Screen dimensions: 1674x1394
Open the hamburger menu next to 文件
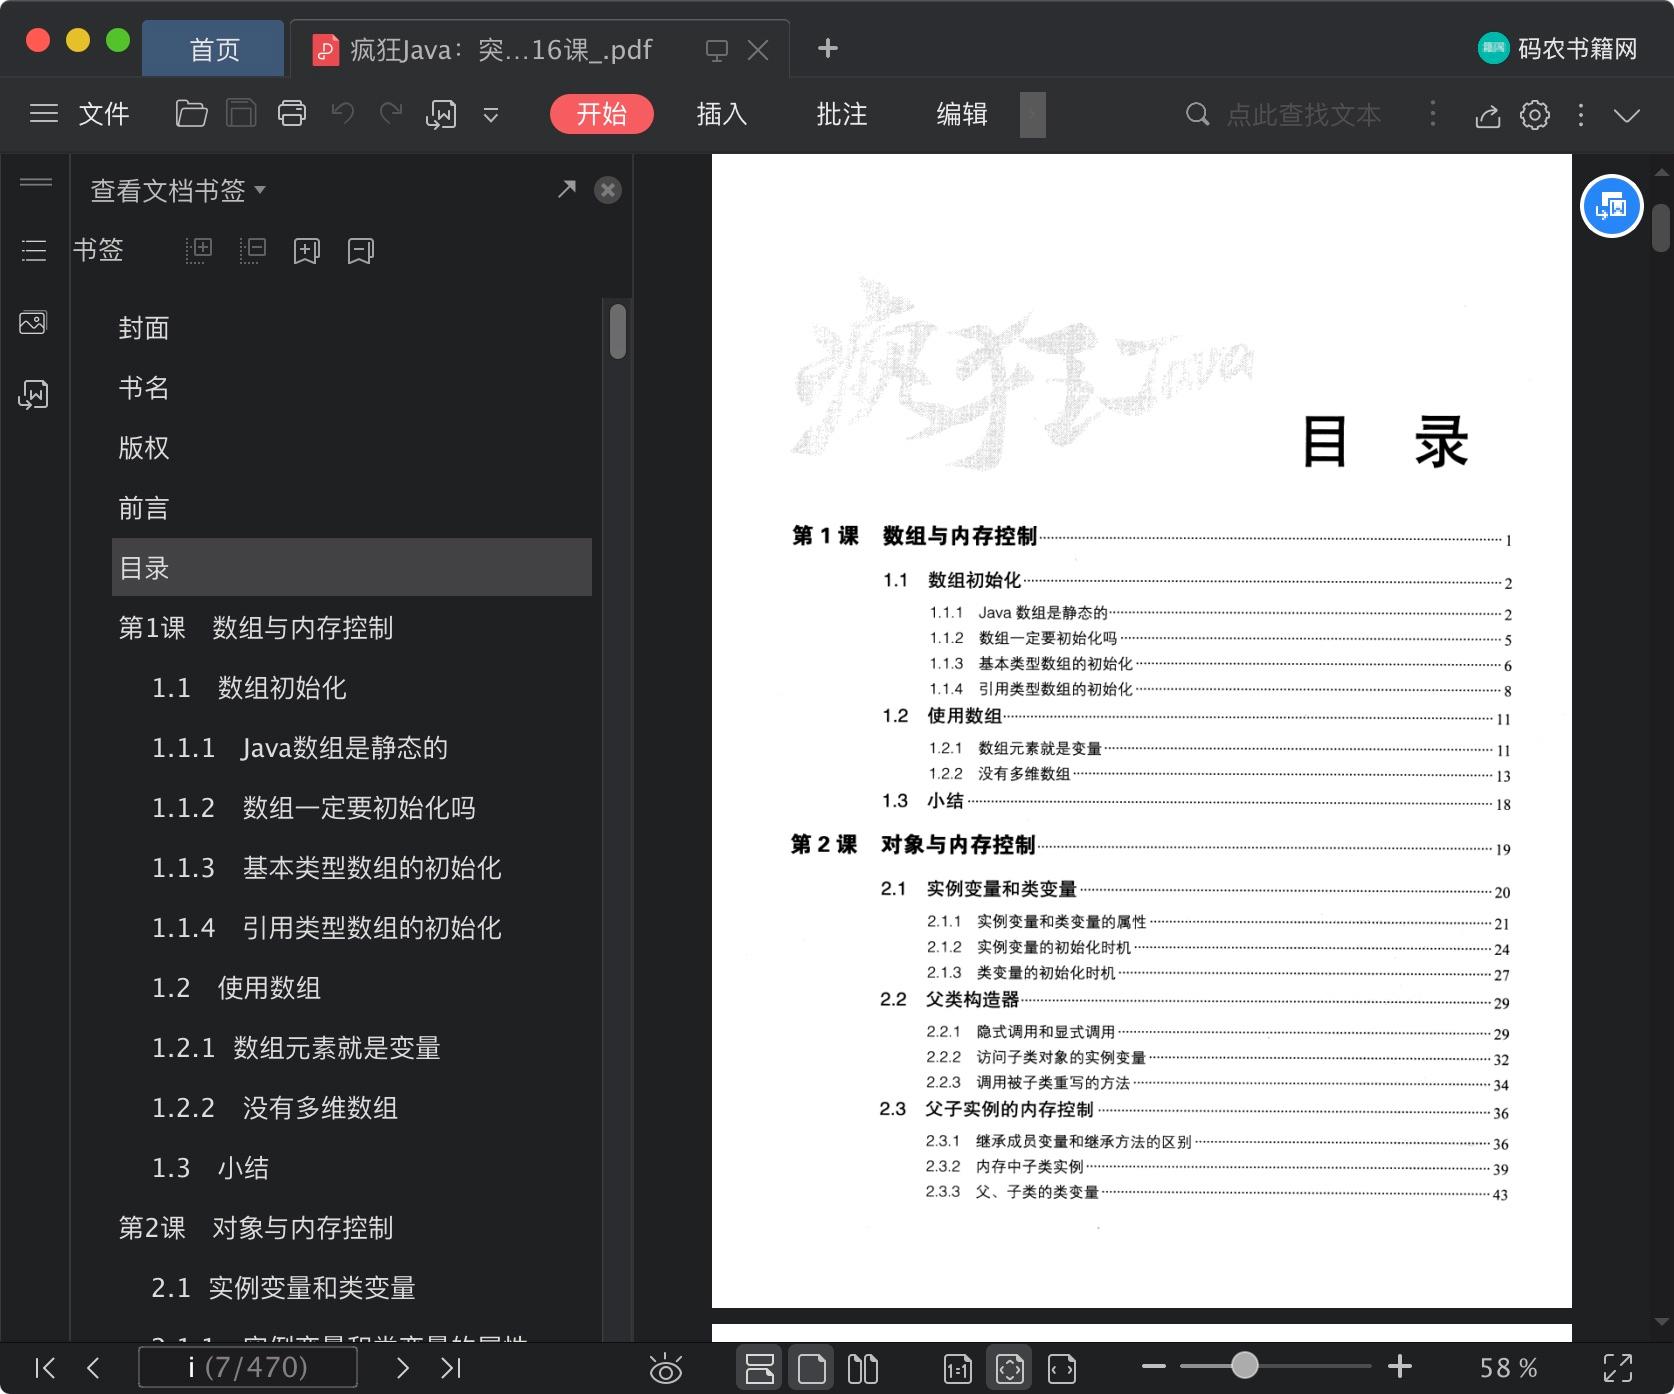[44, 114]
